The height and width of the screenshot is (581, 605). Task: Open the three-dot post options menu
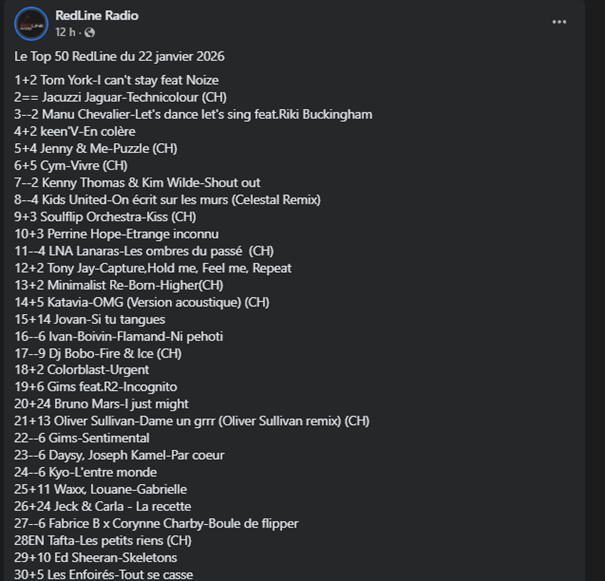560,21
